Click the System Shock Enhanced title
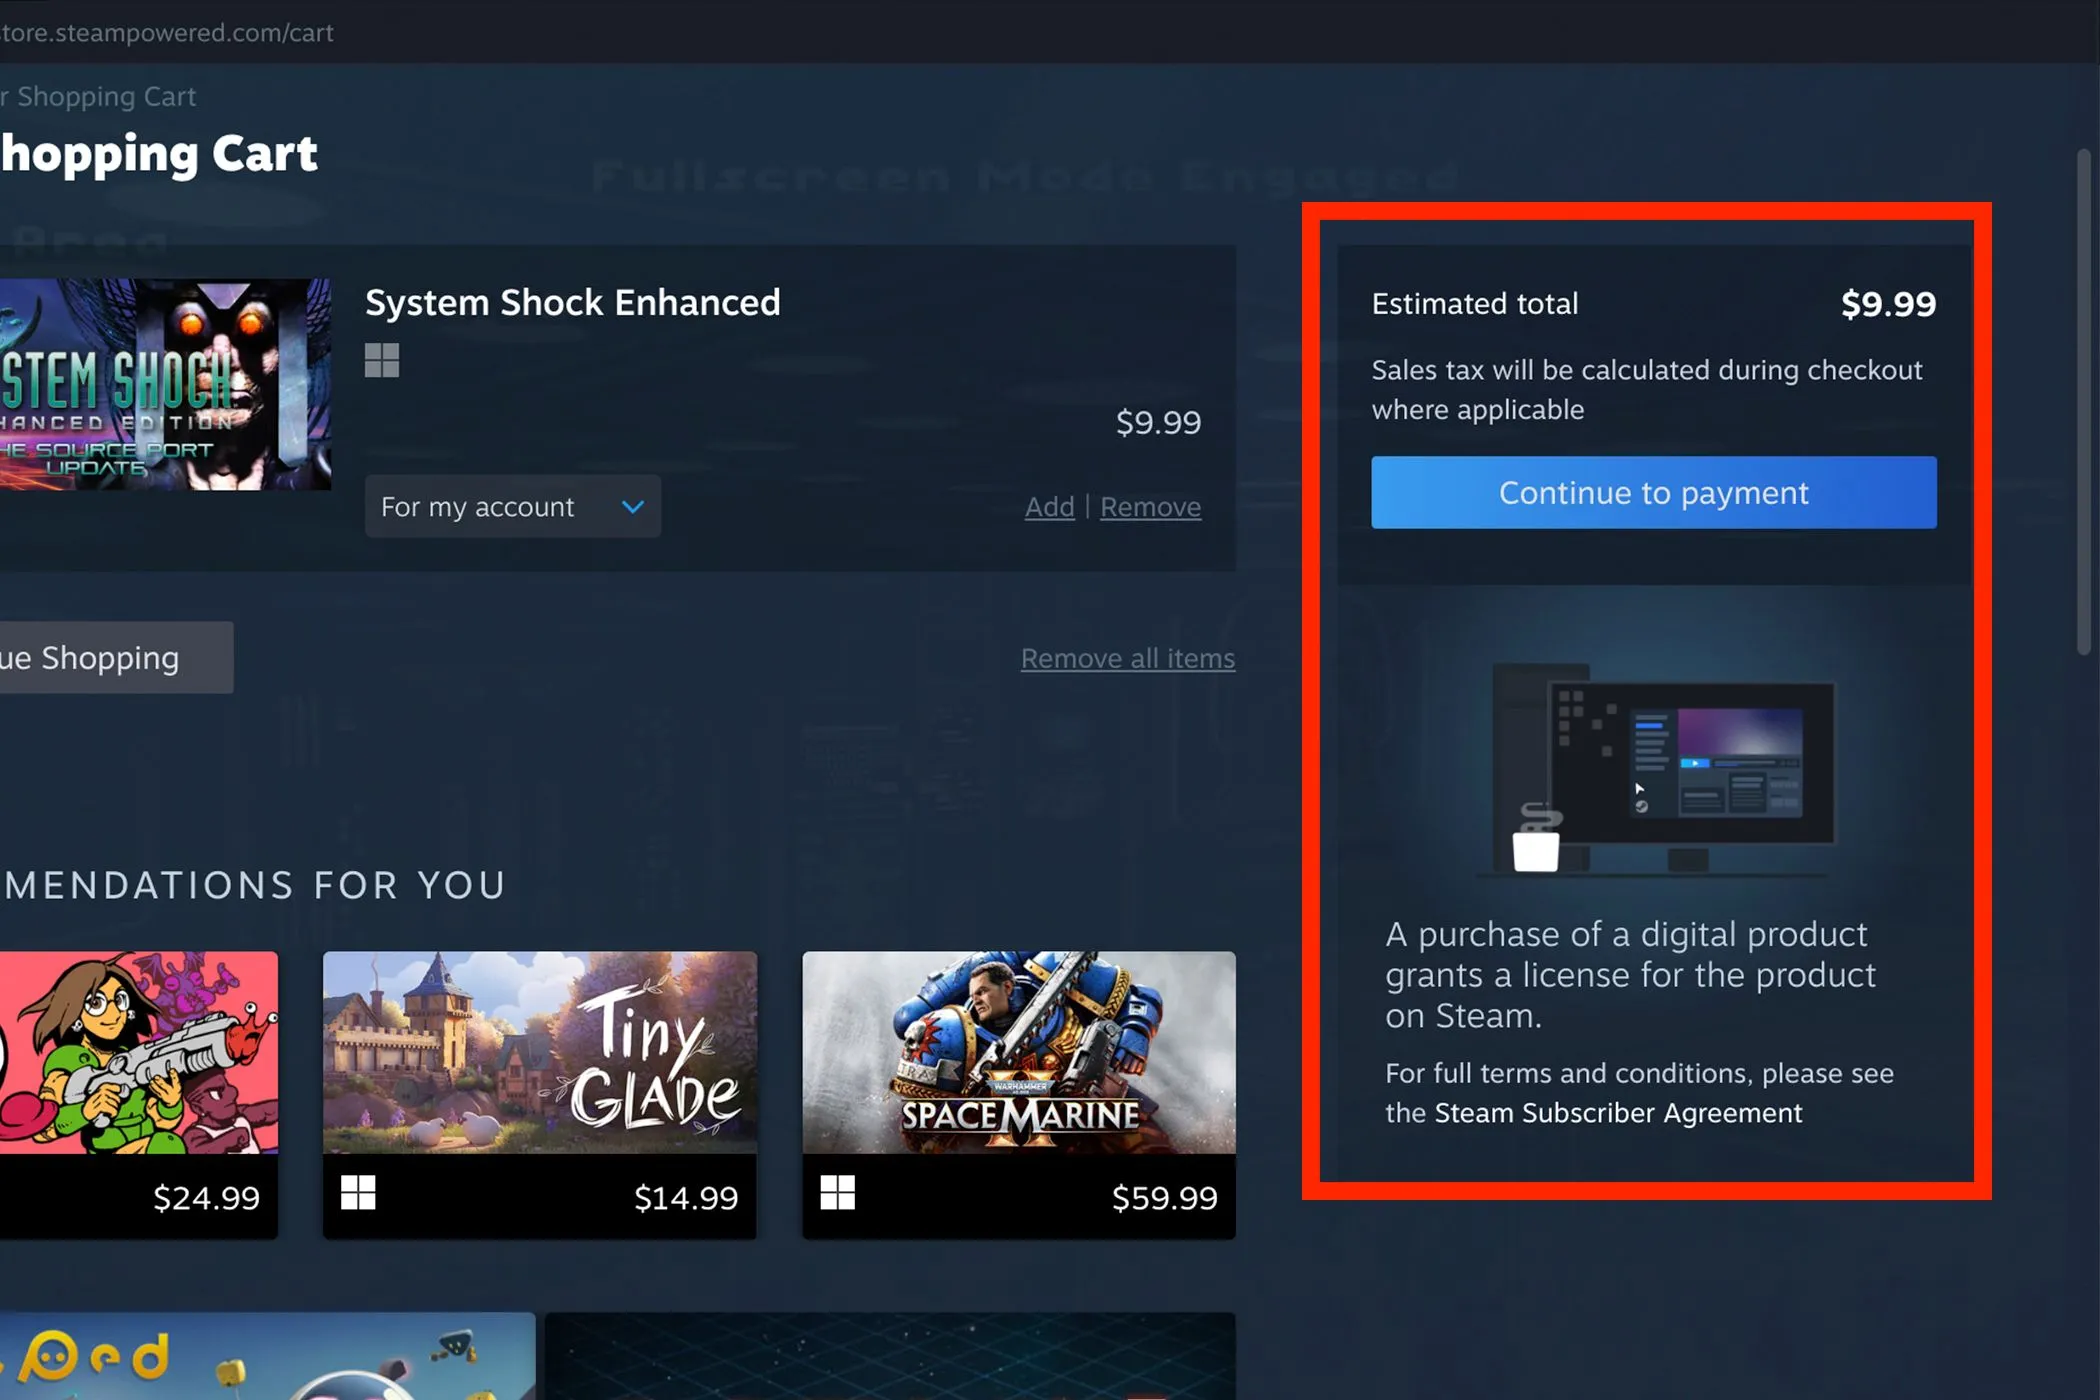 point(572,302)
